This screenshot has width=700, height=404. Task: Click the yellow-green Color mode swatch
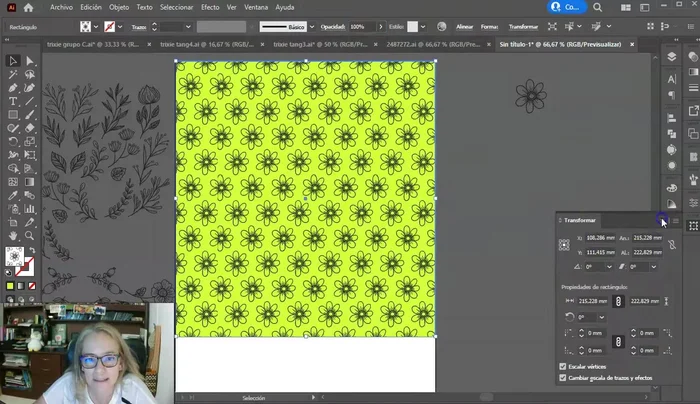[10, 286]
